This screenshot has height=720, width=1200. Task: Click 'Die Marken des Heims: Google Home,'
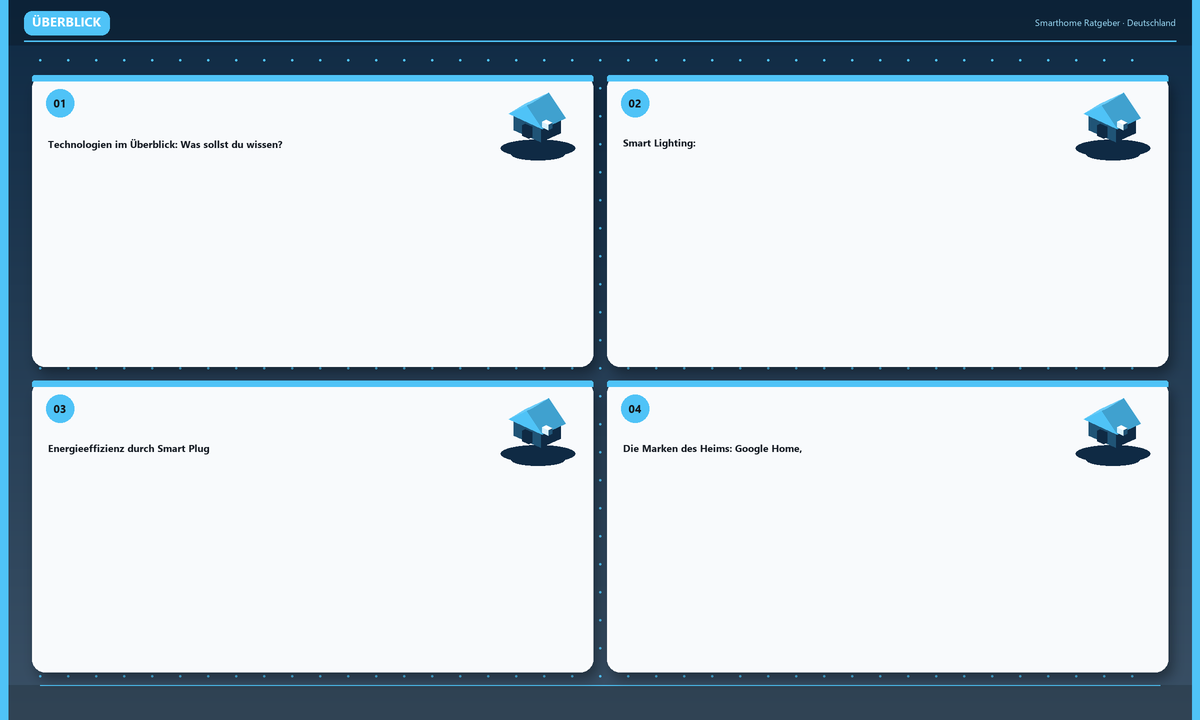point(712,449)
